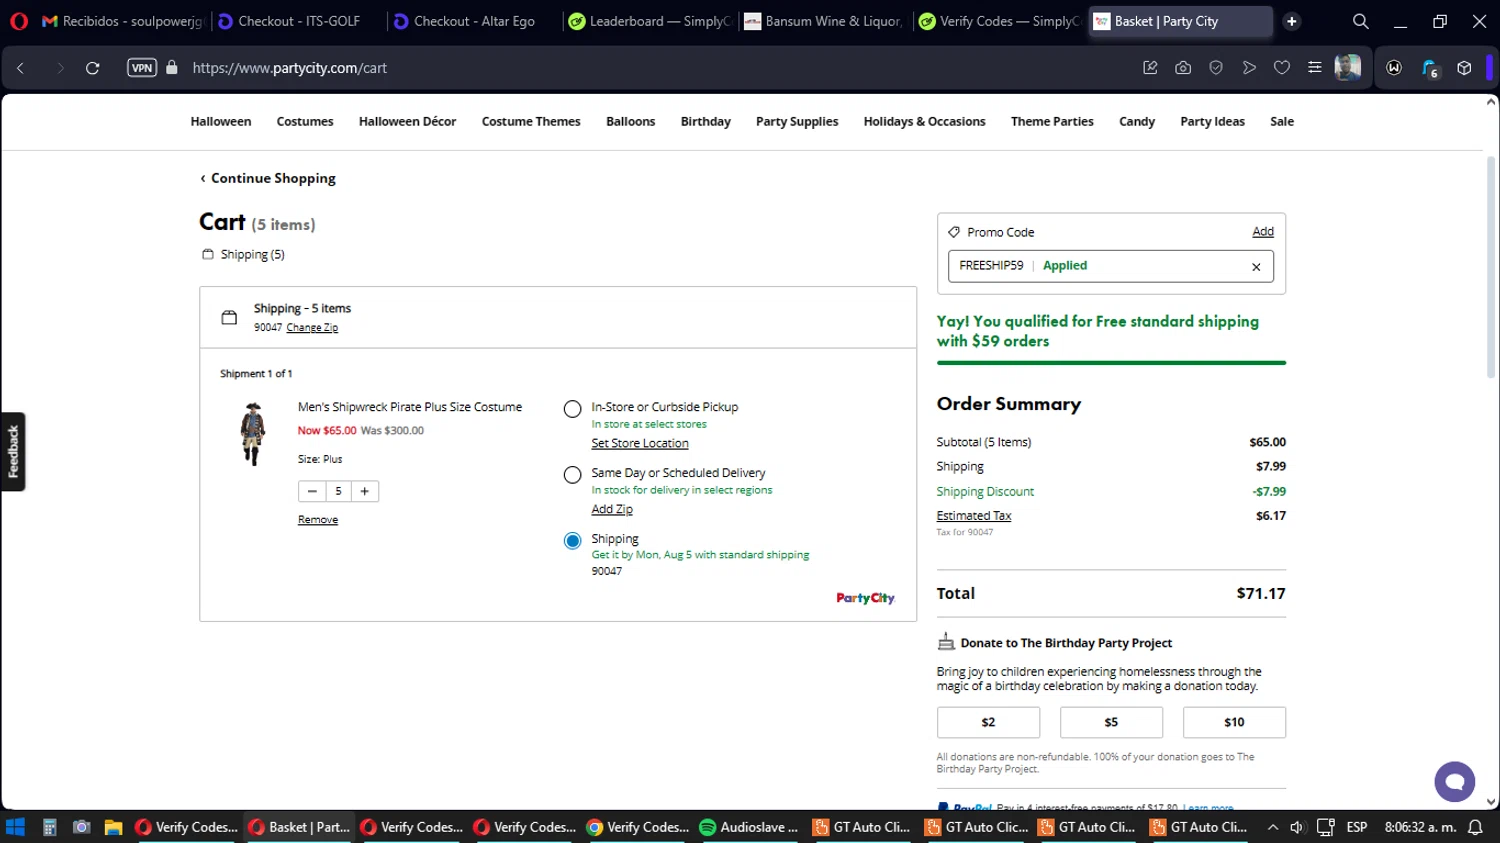Switch to the Checkout - ITS-GOLF tab
This screenshot has width=1500, height=843.
tap(298, 21)
